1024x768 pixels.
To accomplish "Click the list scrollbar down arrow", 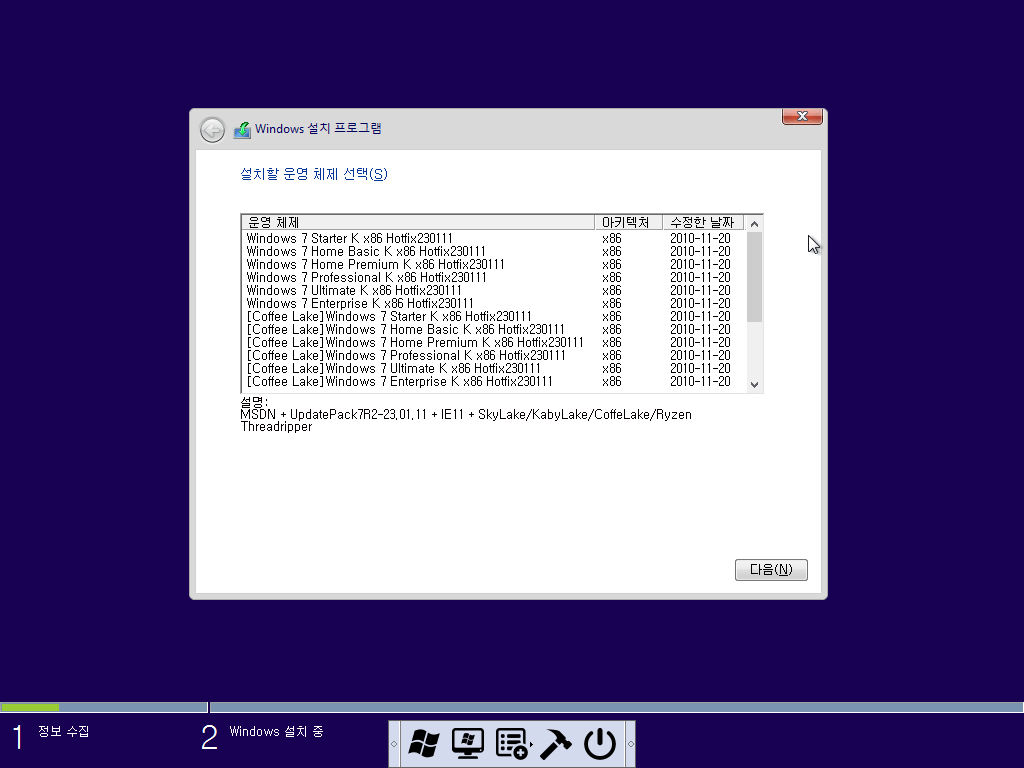I will click(x=754, y=385).
